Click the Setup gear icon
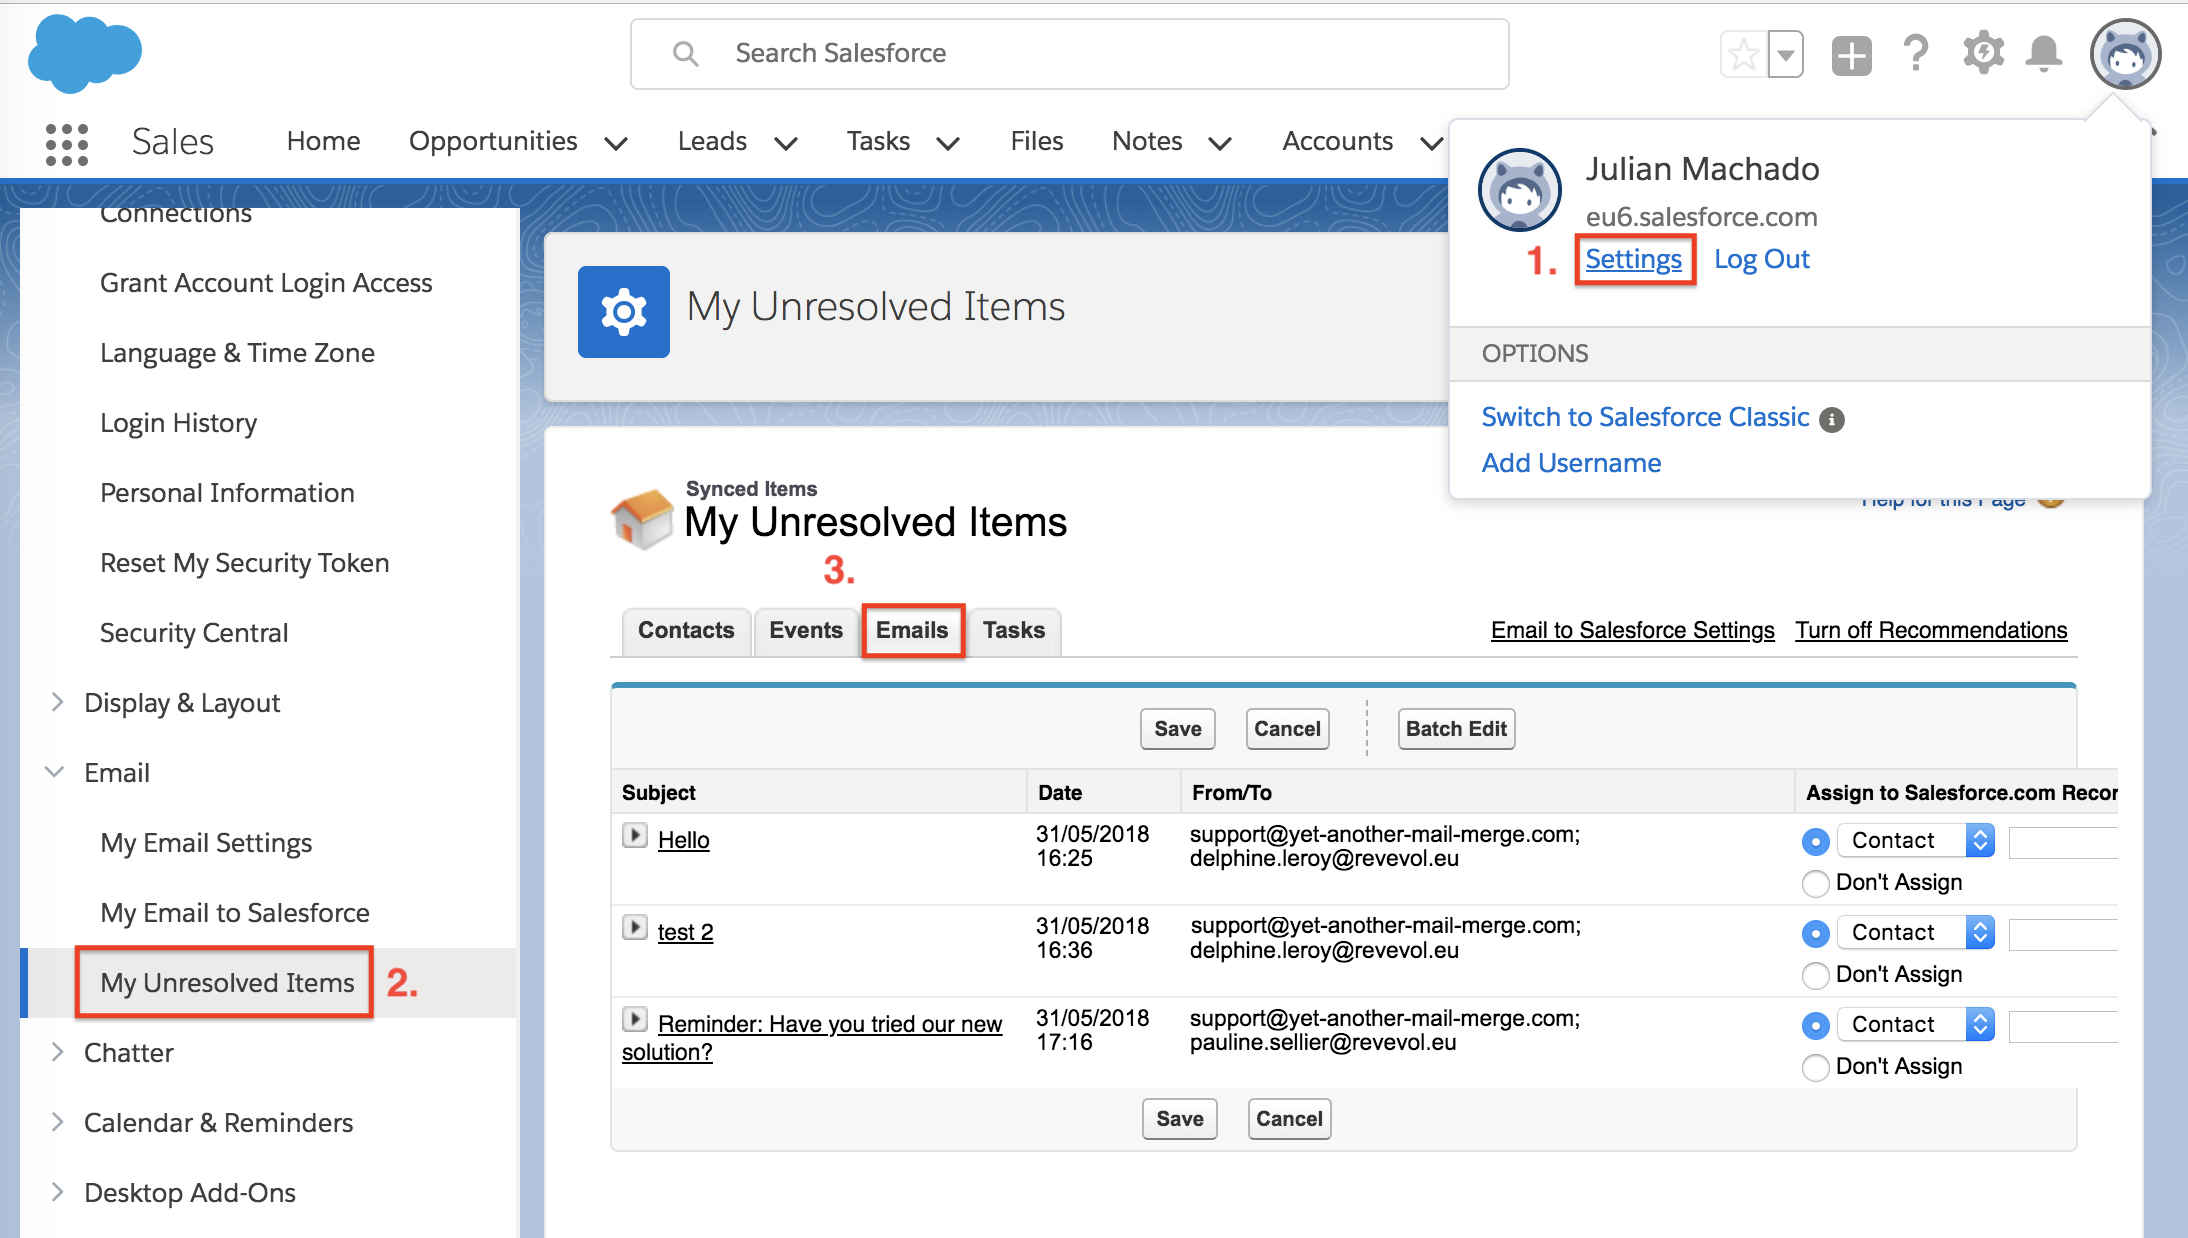Screen dimensions: 2188x1238 1983,53
